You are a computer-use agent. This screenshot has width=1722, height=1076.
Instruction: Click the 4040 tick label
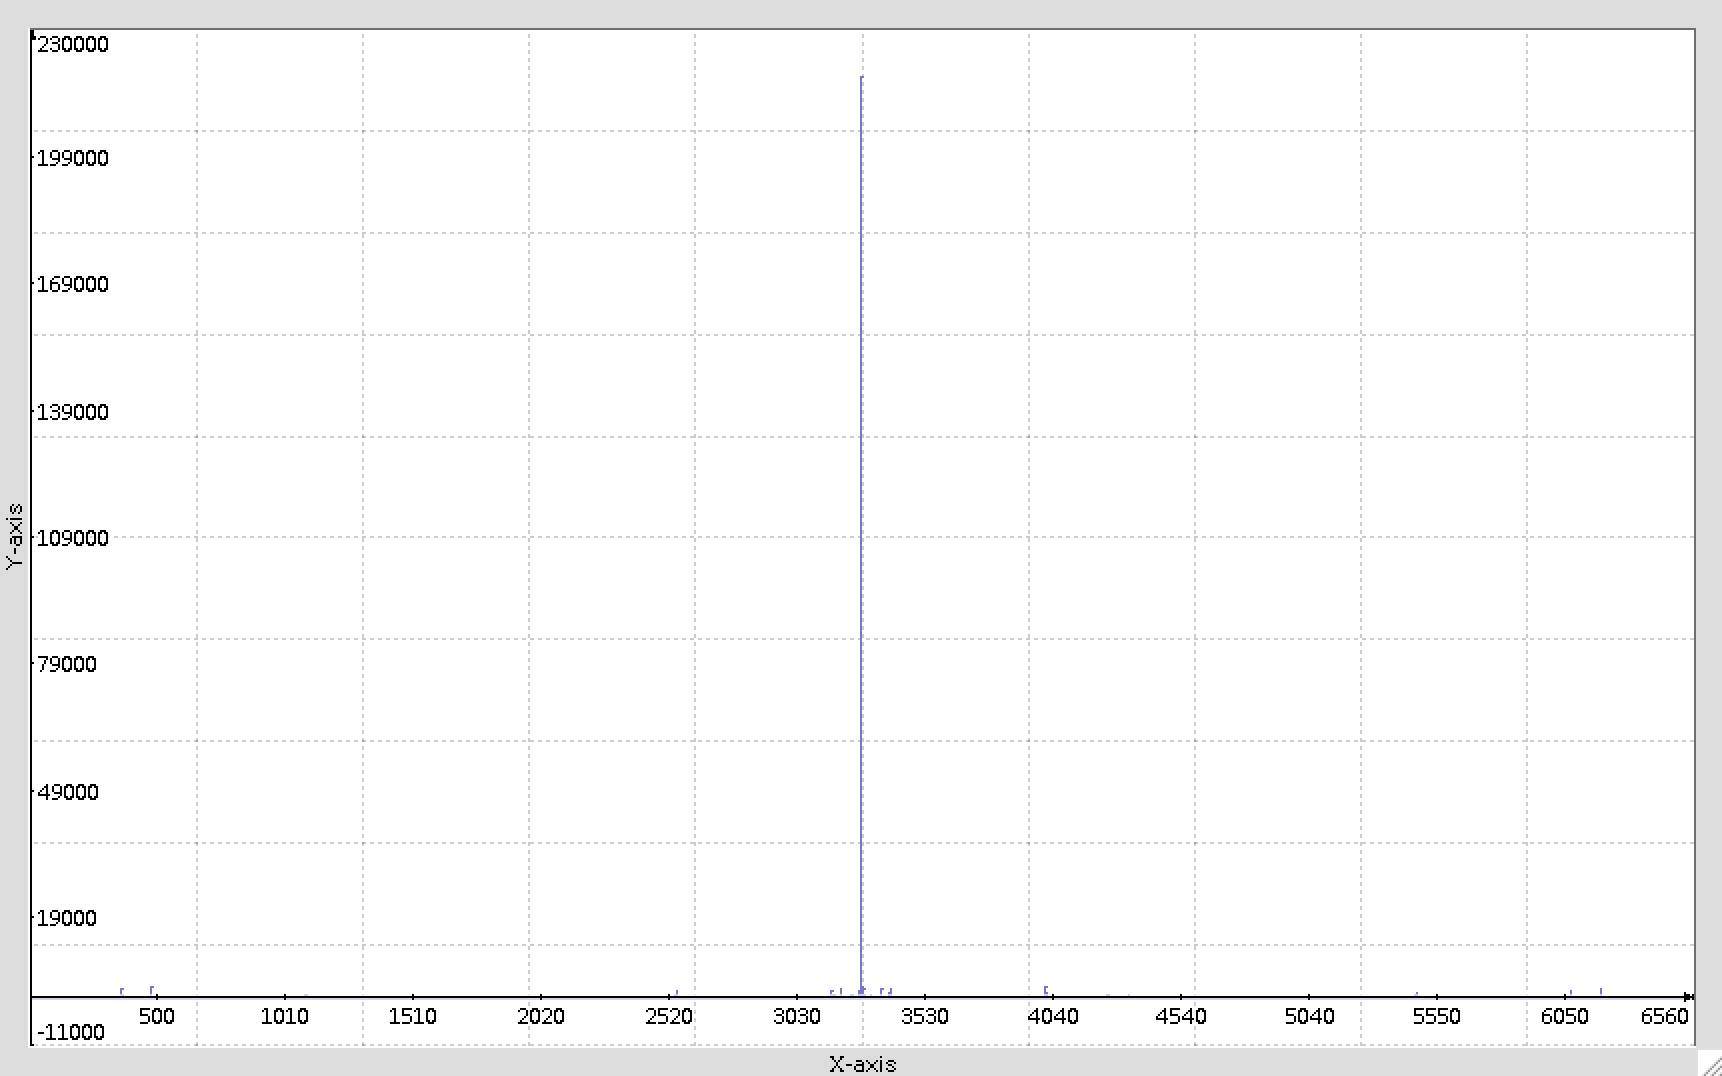(x=1053, y=1016)
